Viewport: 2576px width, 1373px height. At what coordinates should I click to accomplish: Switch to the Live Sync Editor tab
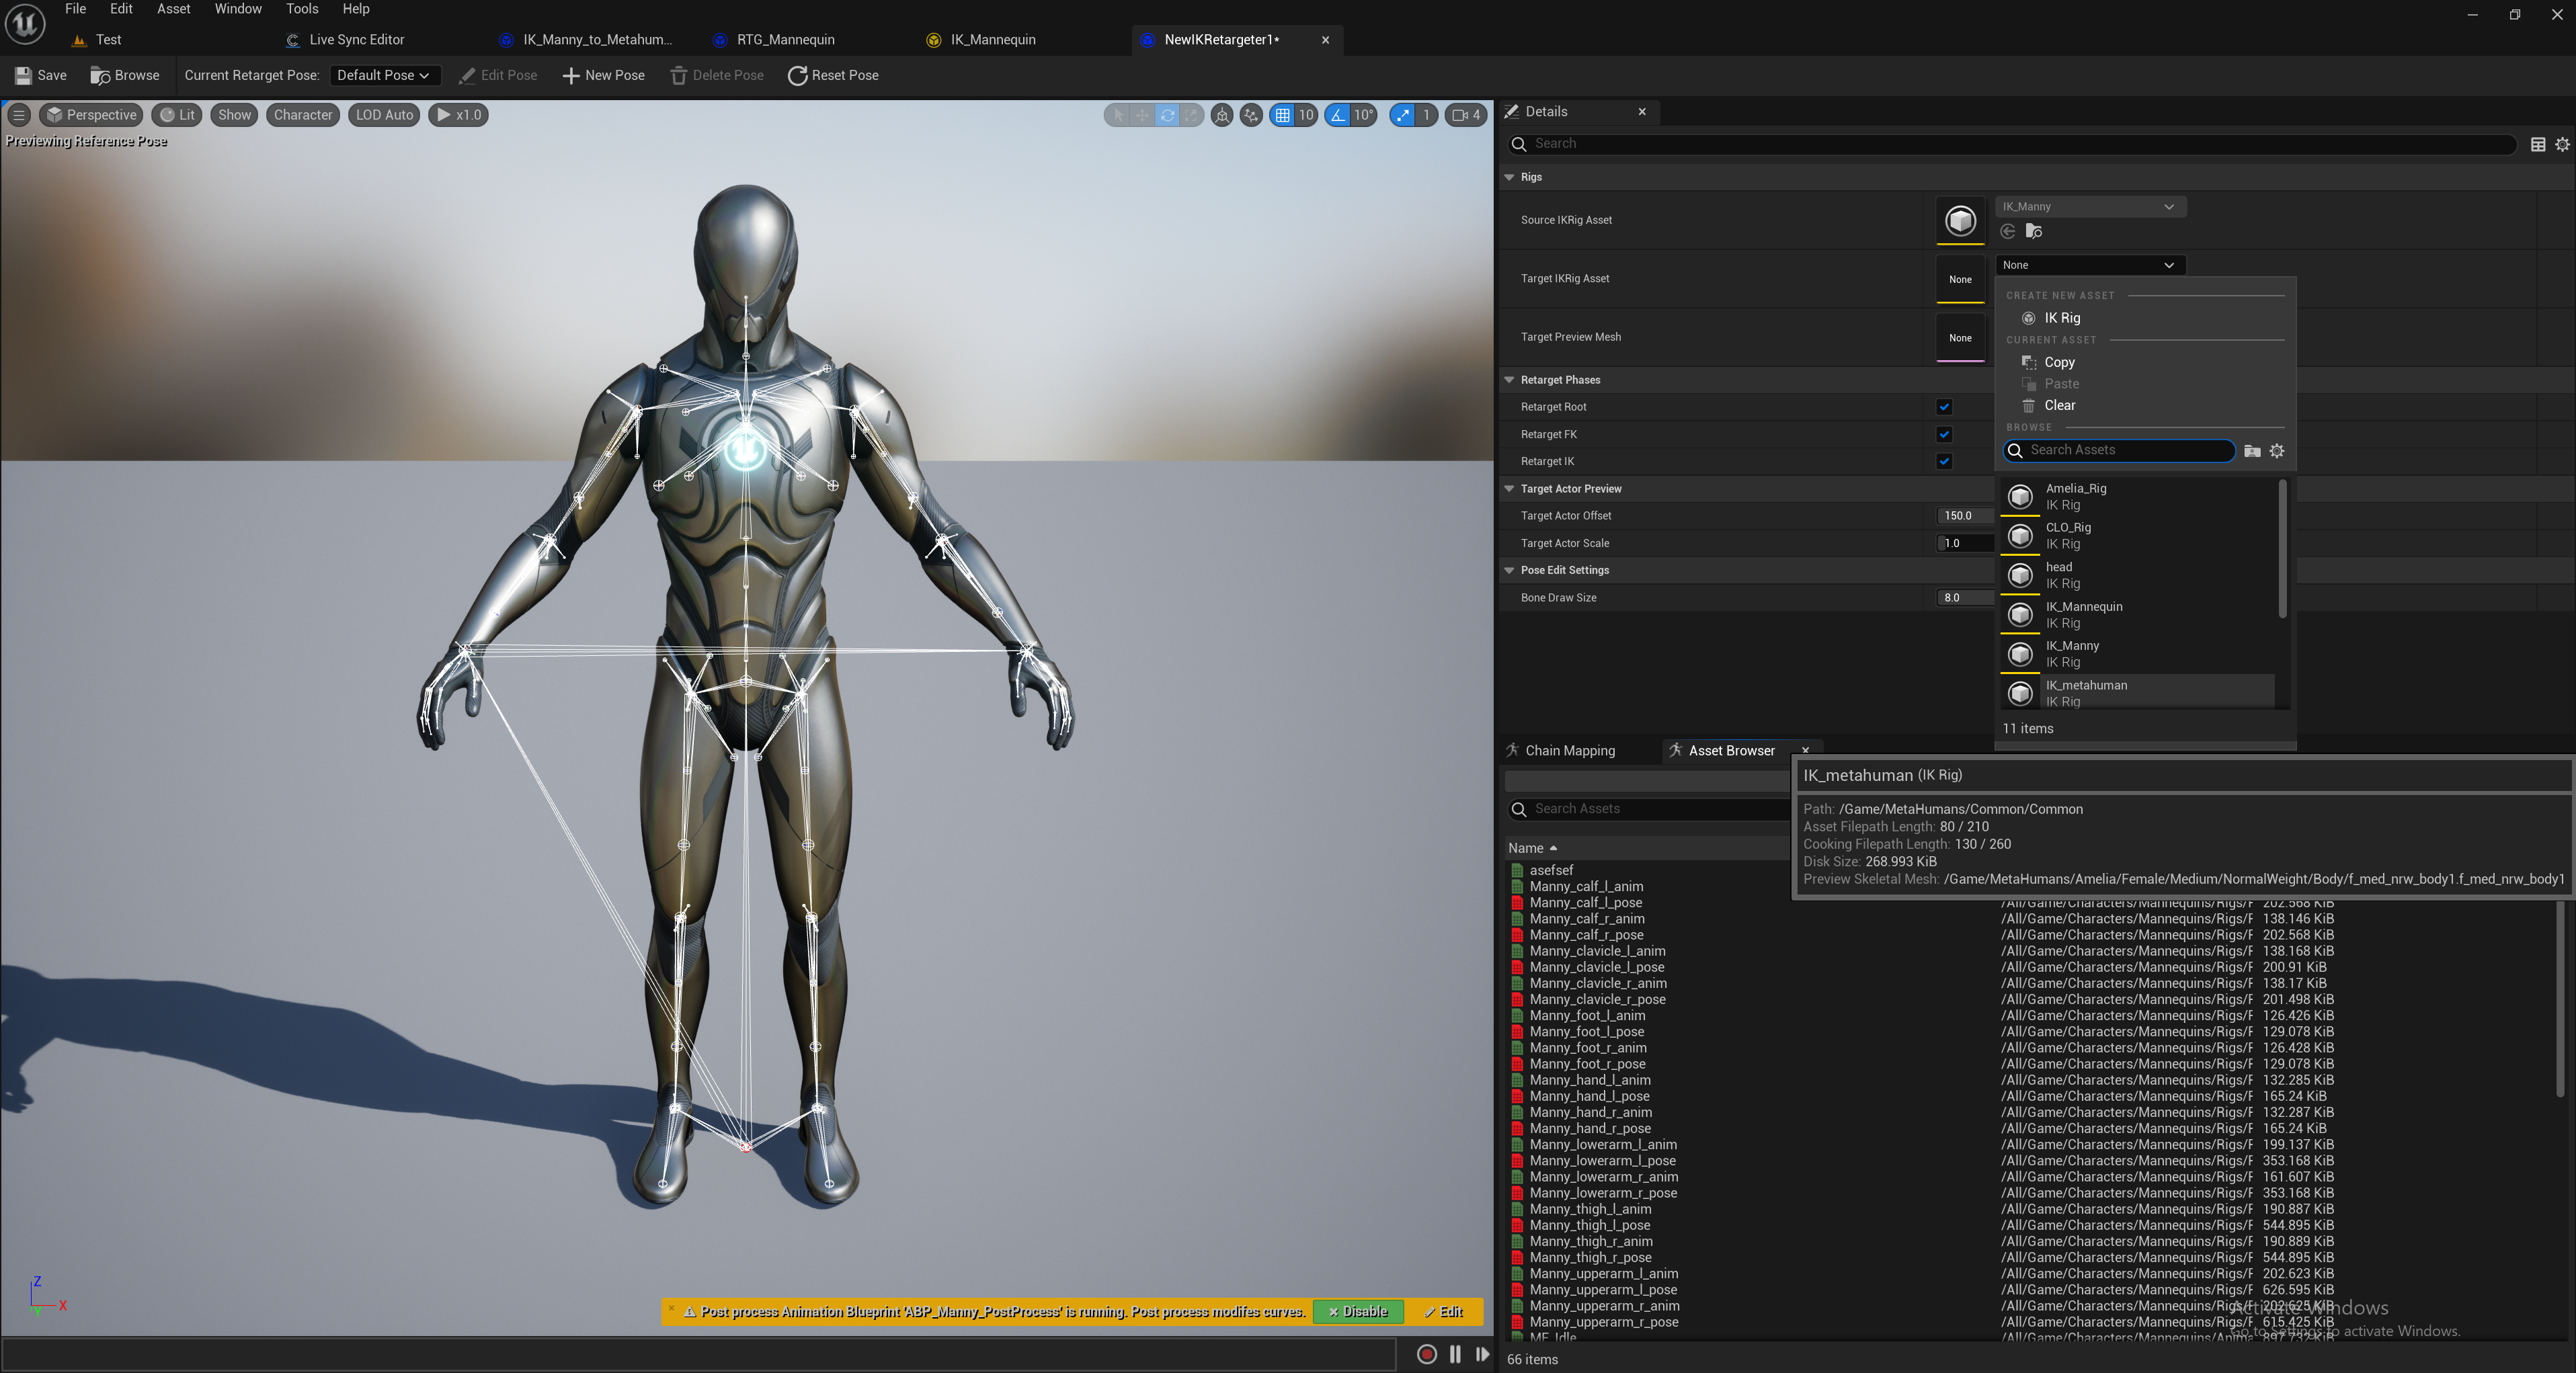(x=356, y=40)
